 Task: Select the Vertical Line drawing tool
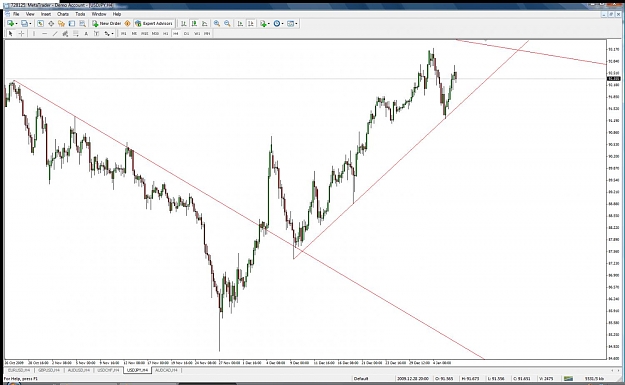[x=34, y=33]
